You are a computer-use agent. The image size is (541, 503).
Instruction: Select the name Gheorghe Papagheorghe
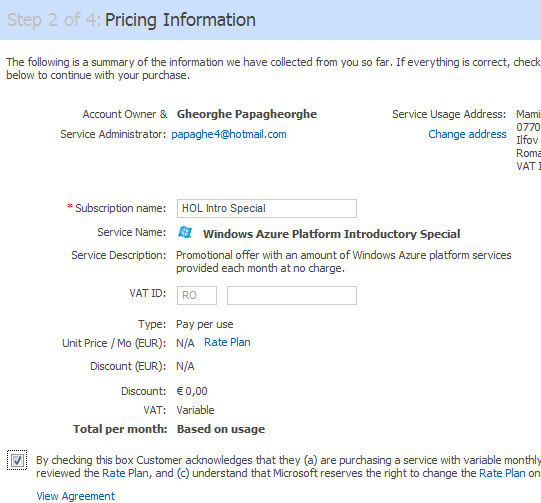pyautogui.click(x=247, y=114)
